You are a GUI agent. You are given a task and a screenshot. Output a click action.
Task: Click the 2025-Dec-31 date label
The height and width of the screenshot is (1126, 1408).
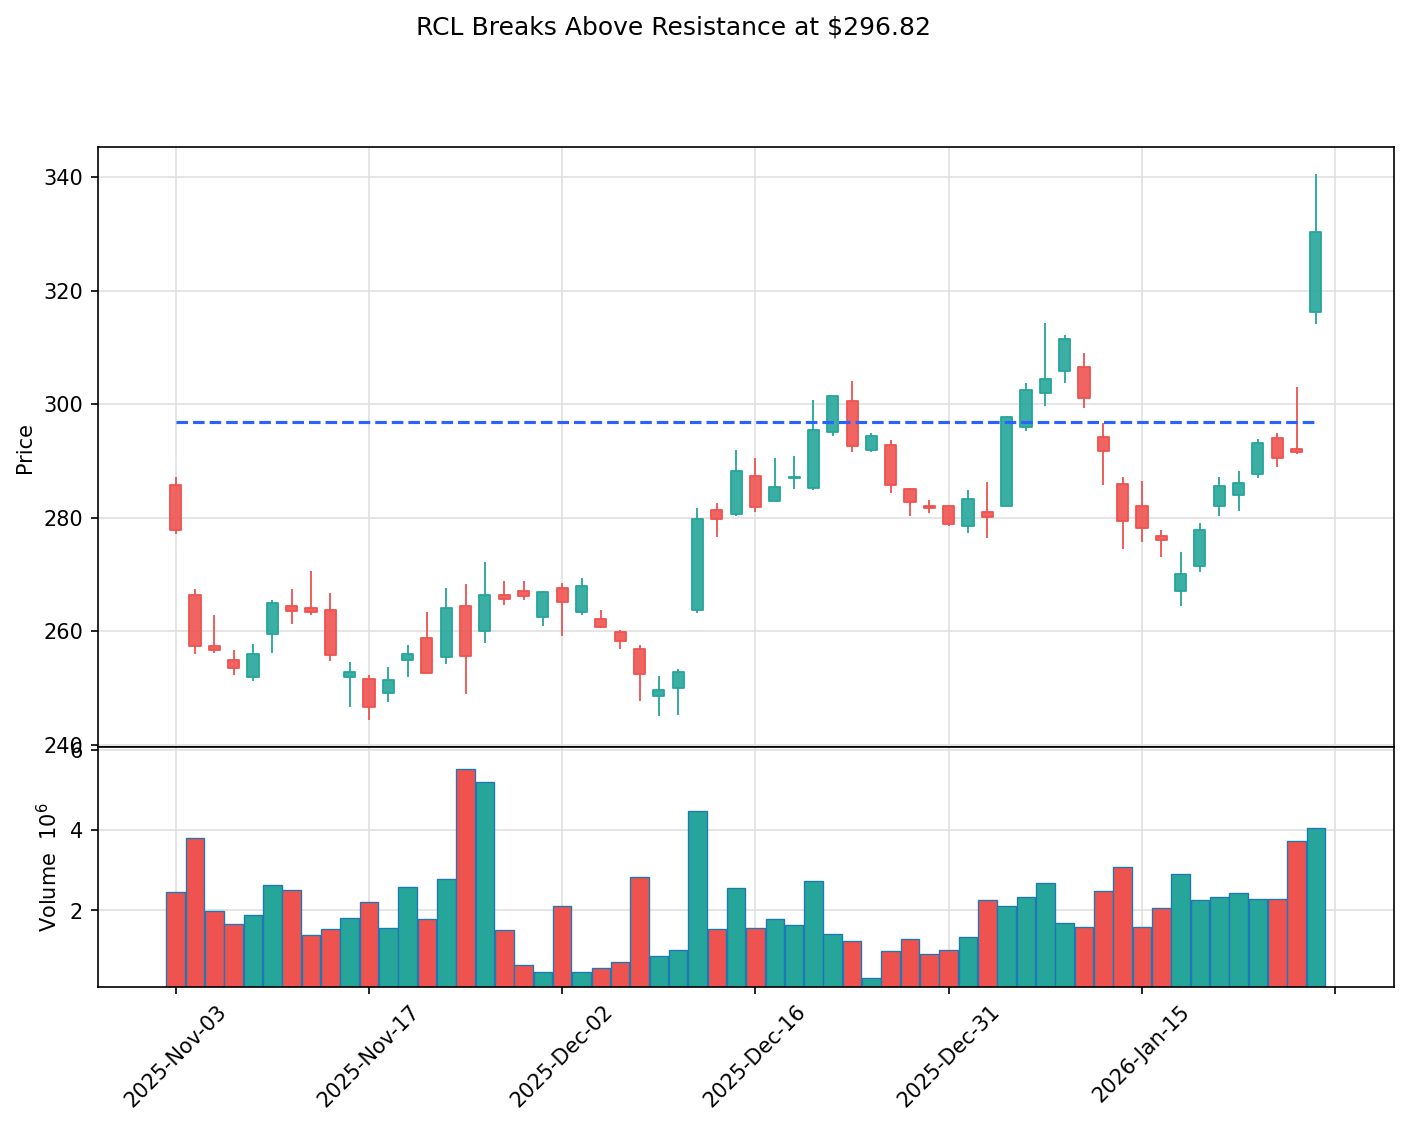tap(947, 1056)
